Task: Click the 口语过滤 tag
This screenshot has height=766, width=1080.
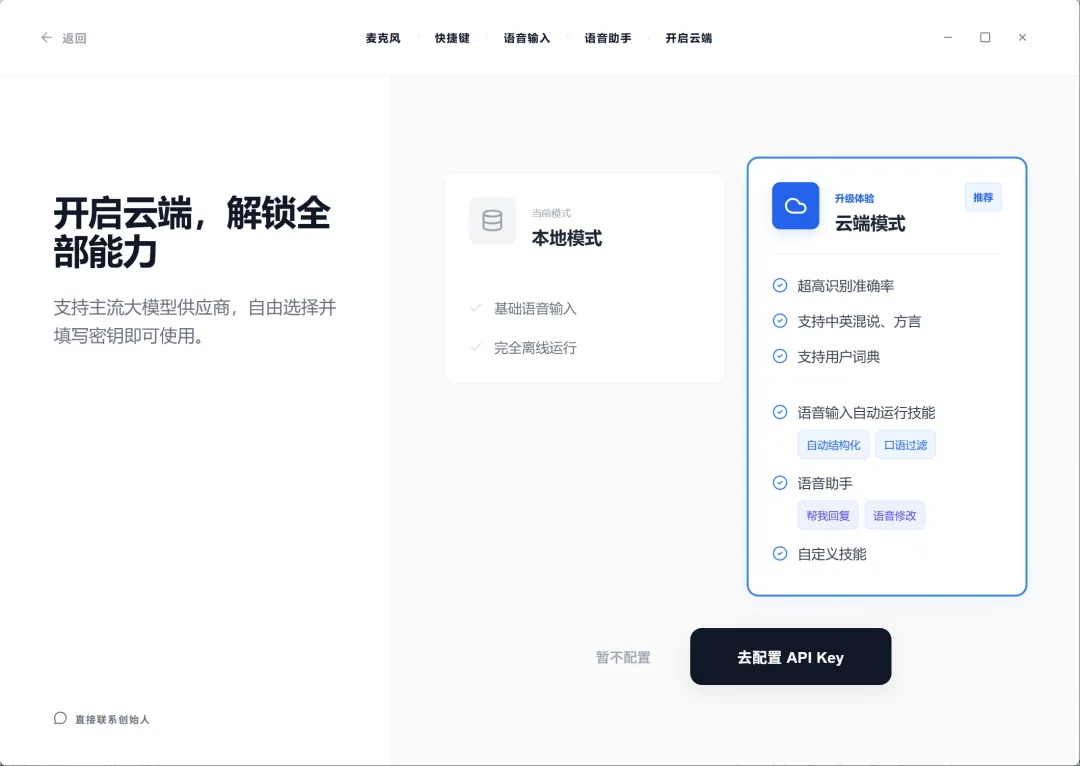Action: (x=905, y=445)
